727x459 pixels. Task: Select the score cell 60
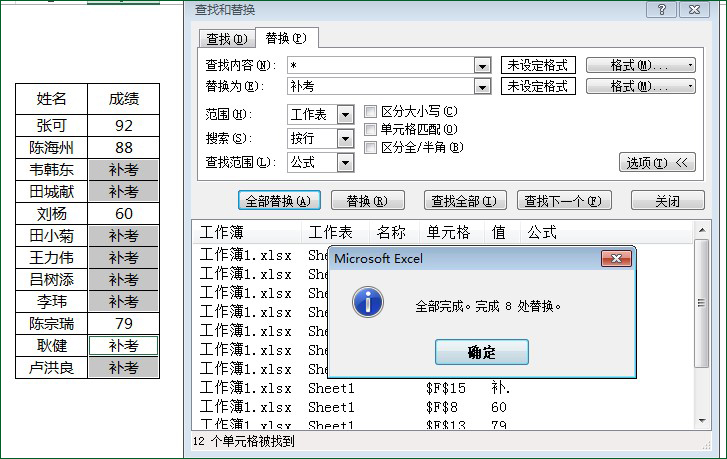pos(124,214)
